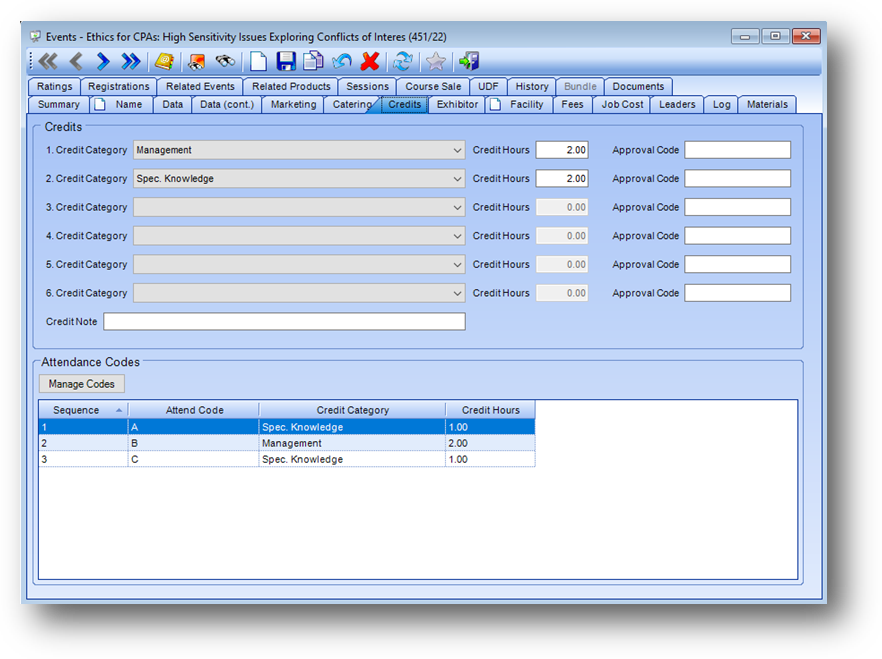
Task: Go to the next record
Action: click(103, 61)
